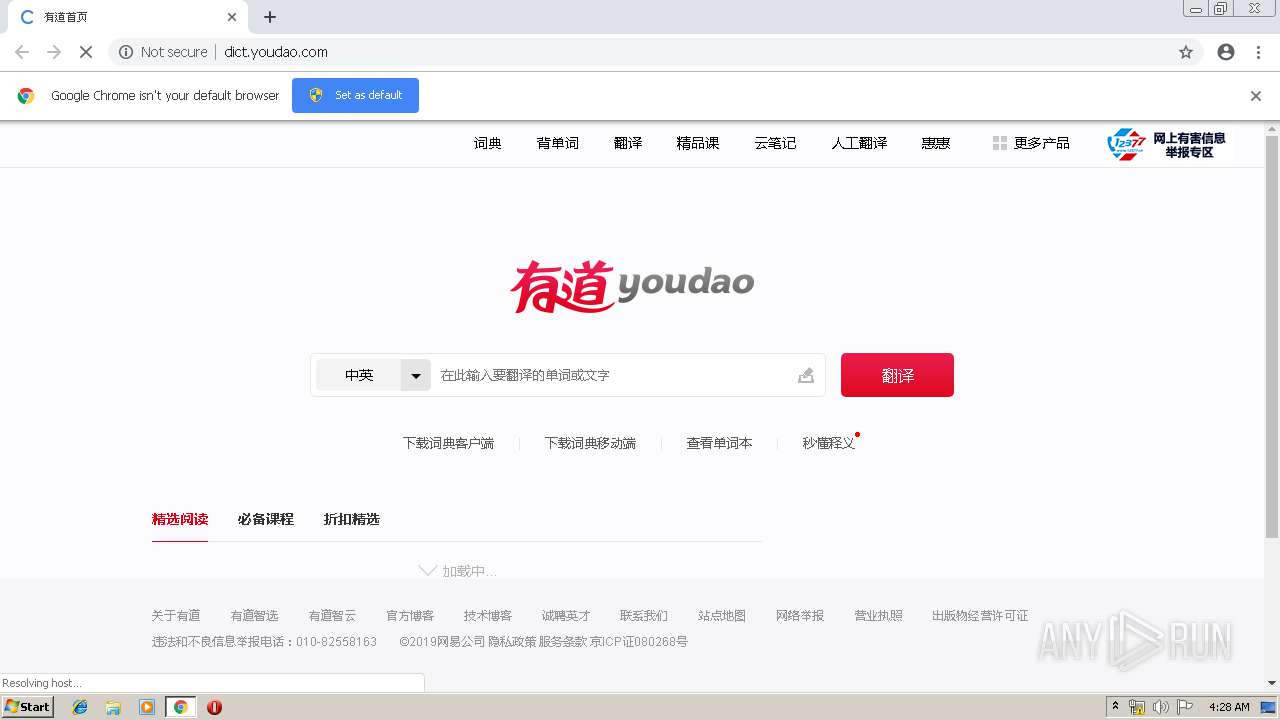Close the 有道首页 tab

(x=232, y=17)
